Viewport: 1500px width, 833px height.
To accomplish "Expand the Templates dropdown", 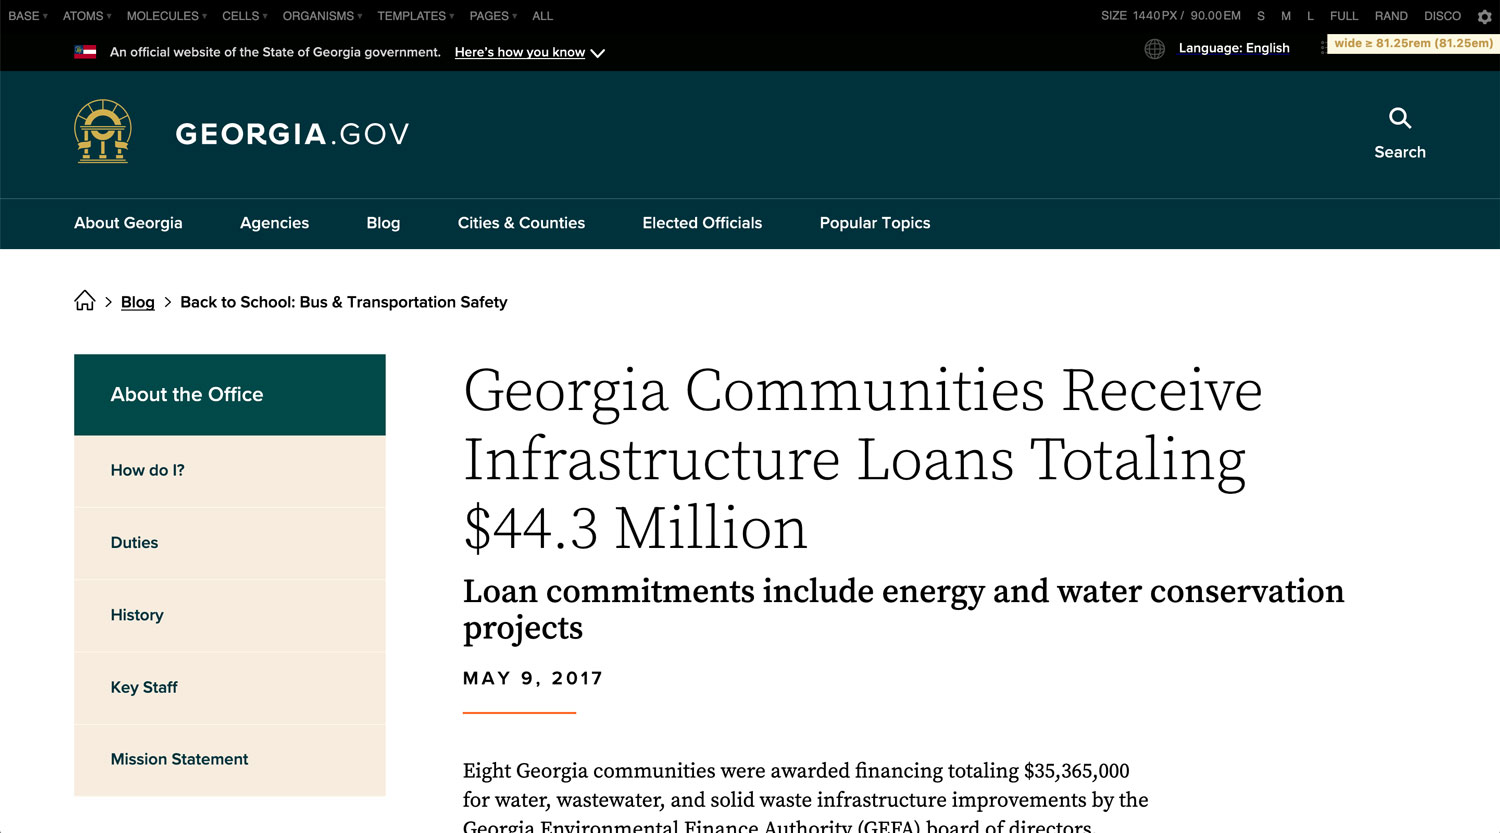I will 415,16.
